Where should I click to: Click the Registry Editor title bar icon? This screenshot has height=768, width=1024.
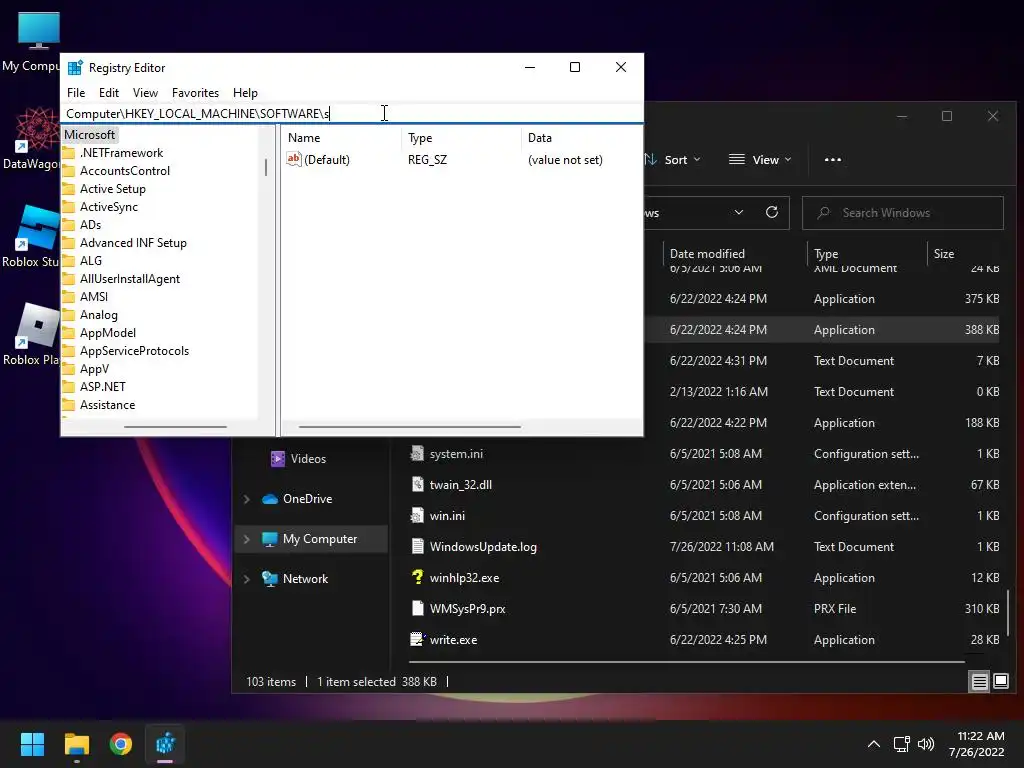tap(75, 67)
